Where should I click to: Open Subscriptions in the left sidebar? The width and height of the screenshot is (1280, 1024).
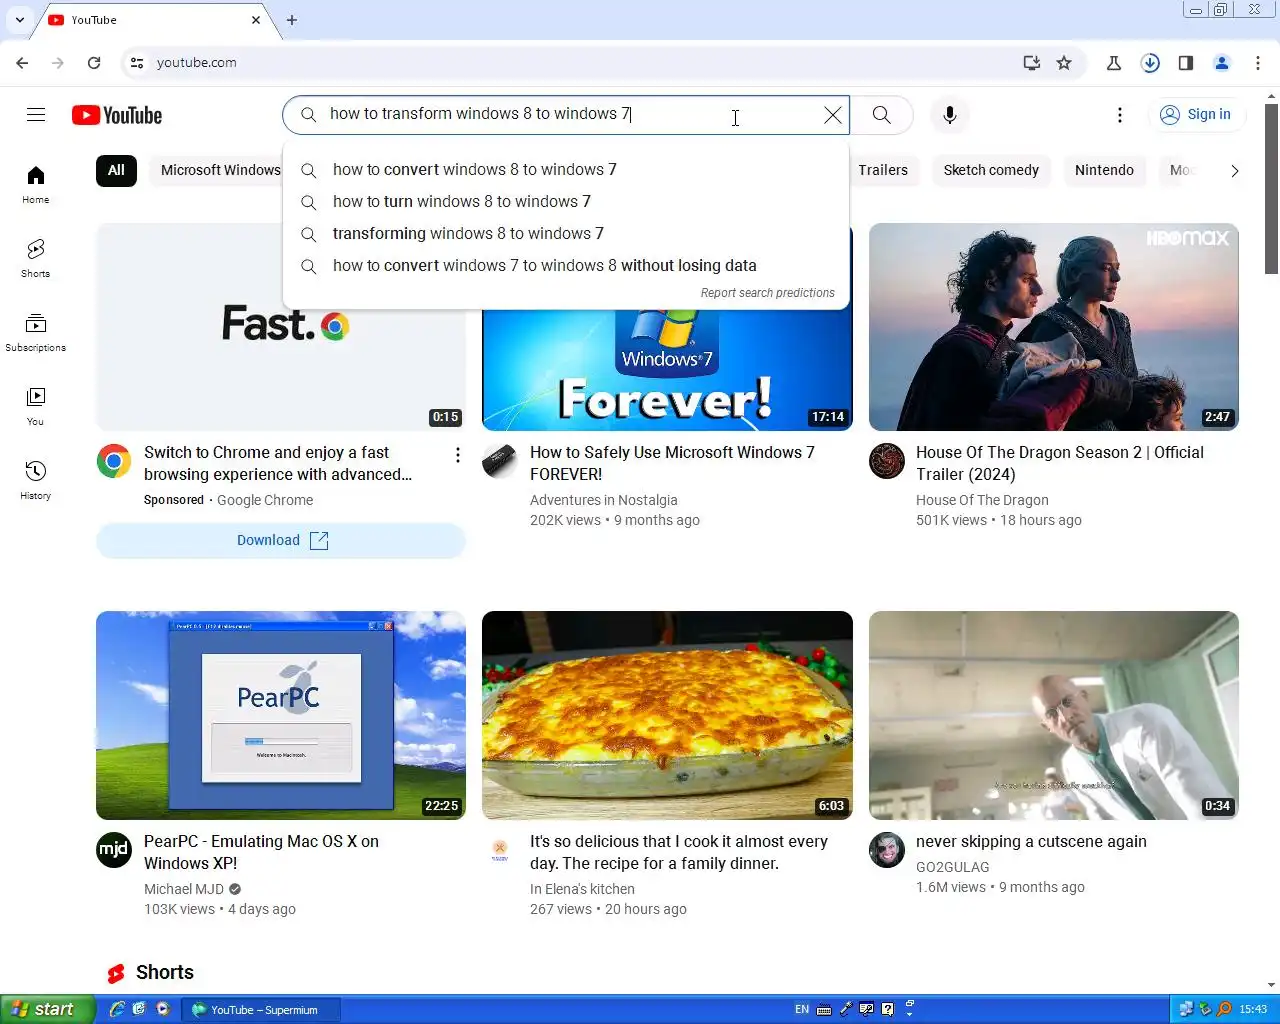[36, 333]
